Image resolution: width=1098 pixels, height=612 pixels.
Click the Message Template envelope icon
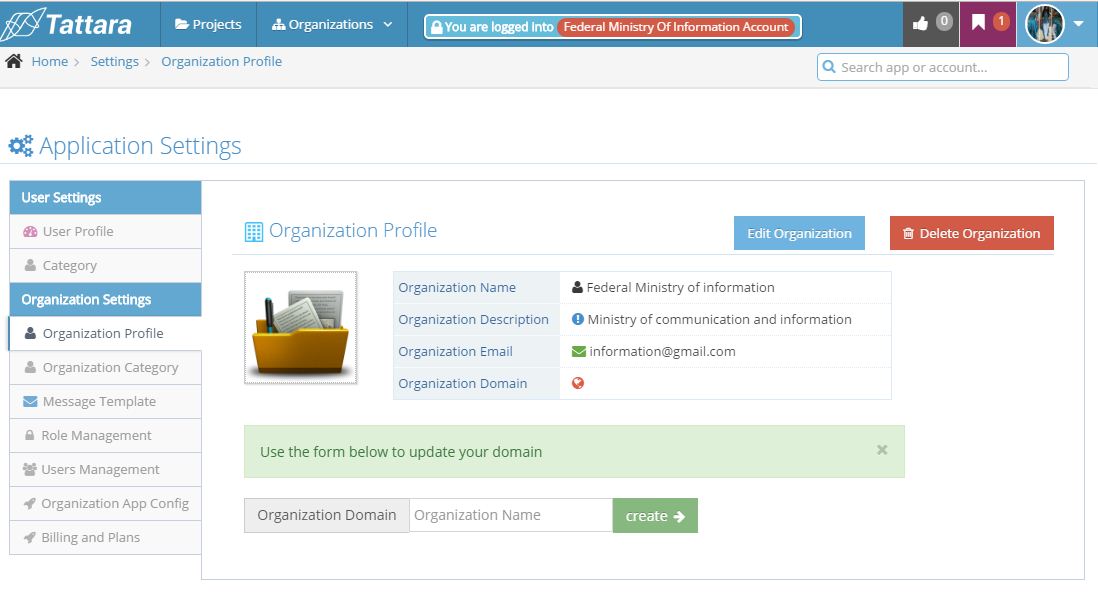(30, 401)
